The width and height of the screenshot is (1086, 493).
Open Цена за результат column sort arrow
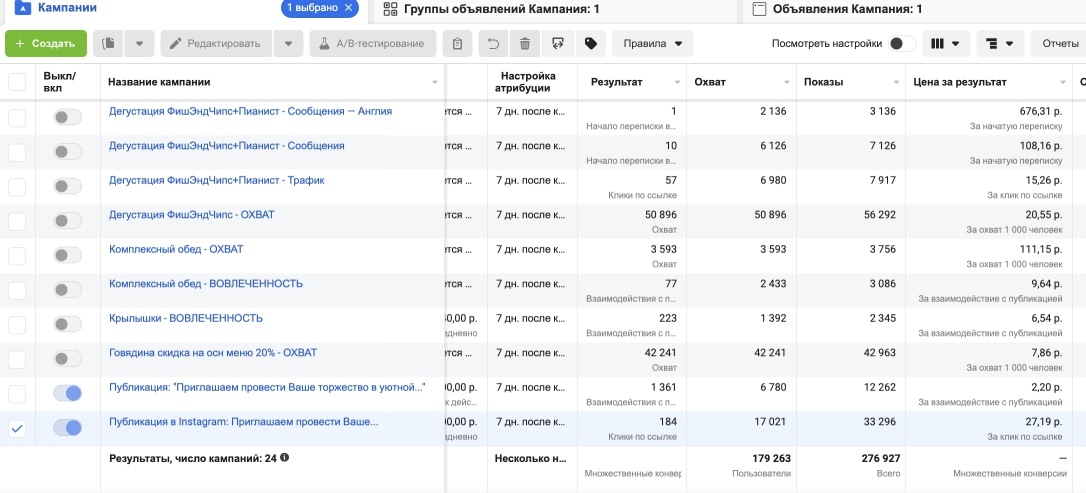pos(1062,82)
